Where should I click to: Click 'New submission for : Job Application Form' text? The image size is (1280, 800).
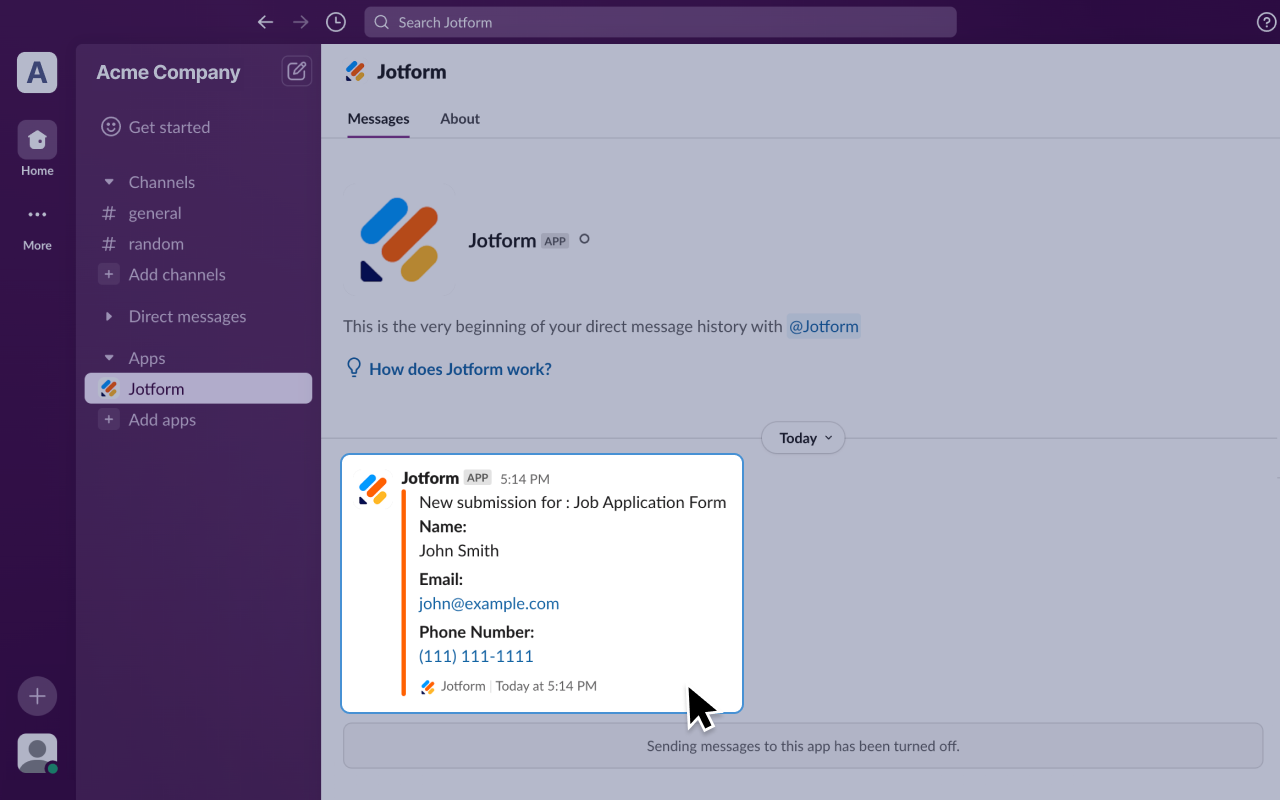(x=573, y=502)
